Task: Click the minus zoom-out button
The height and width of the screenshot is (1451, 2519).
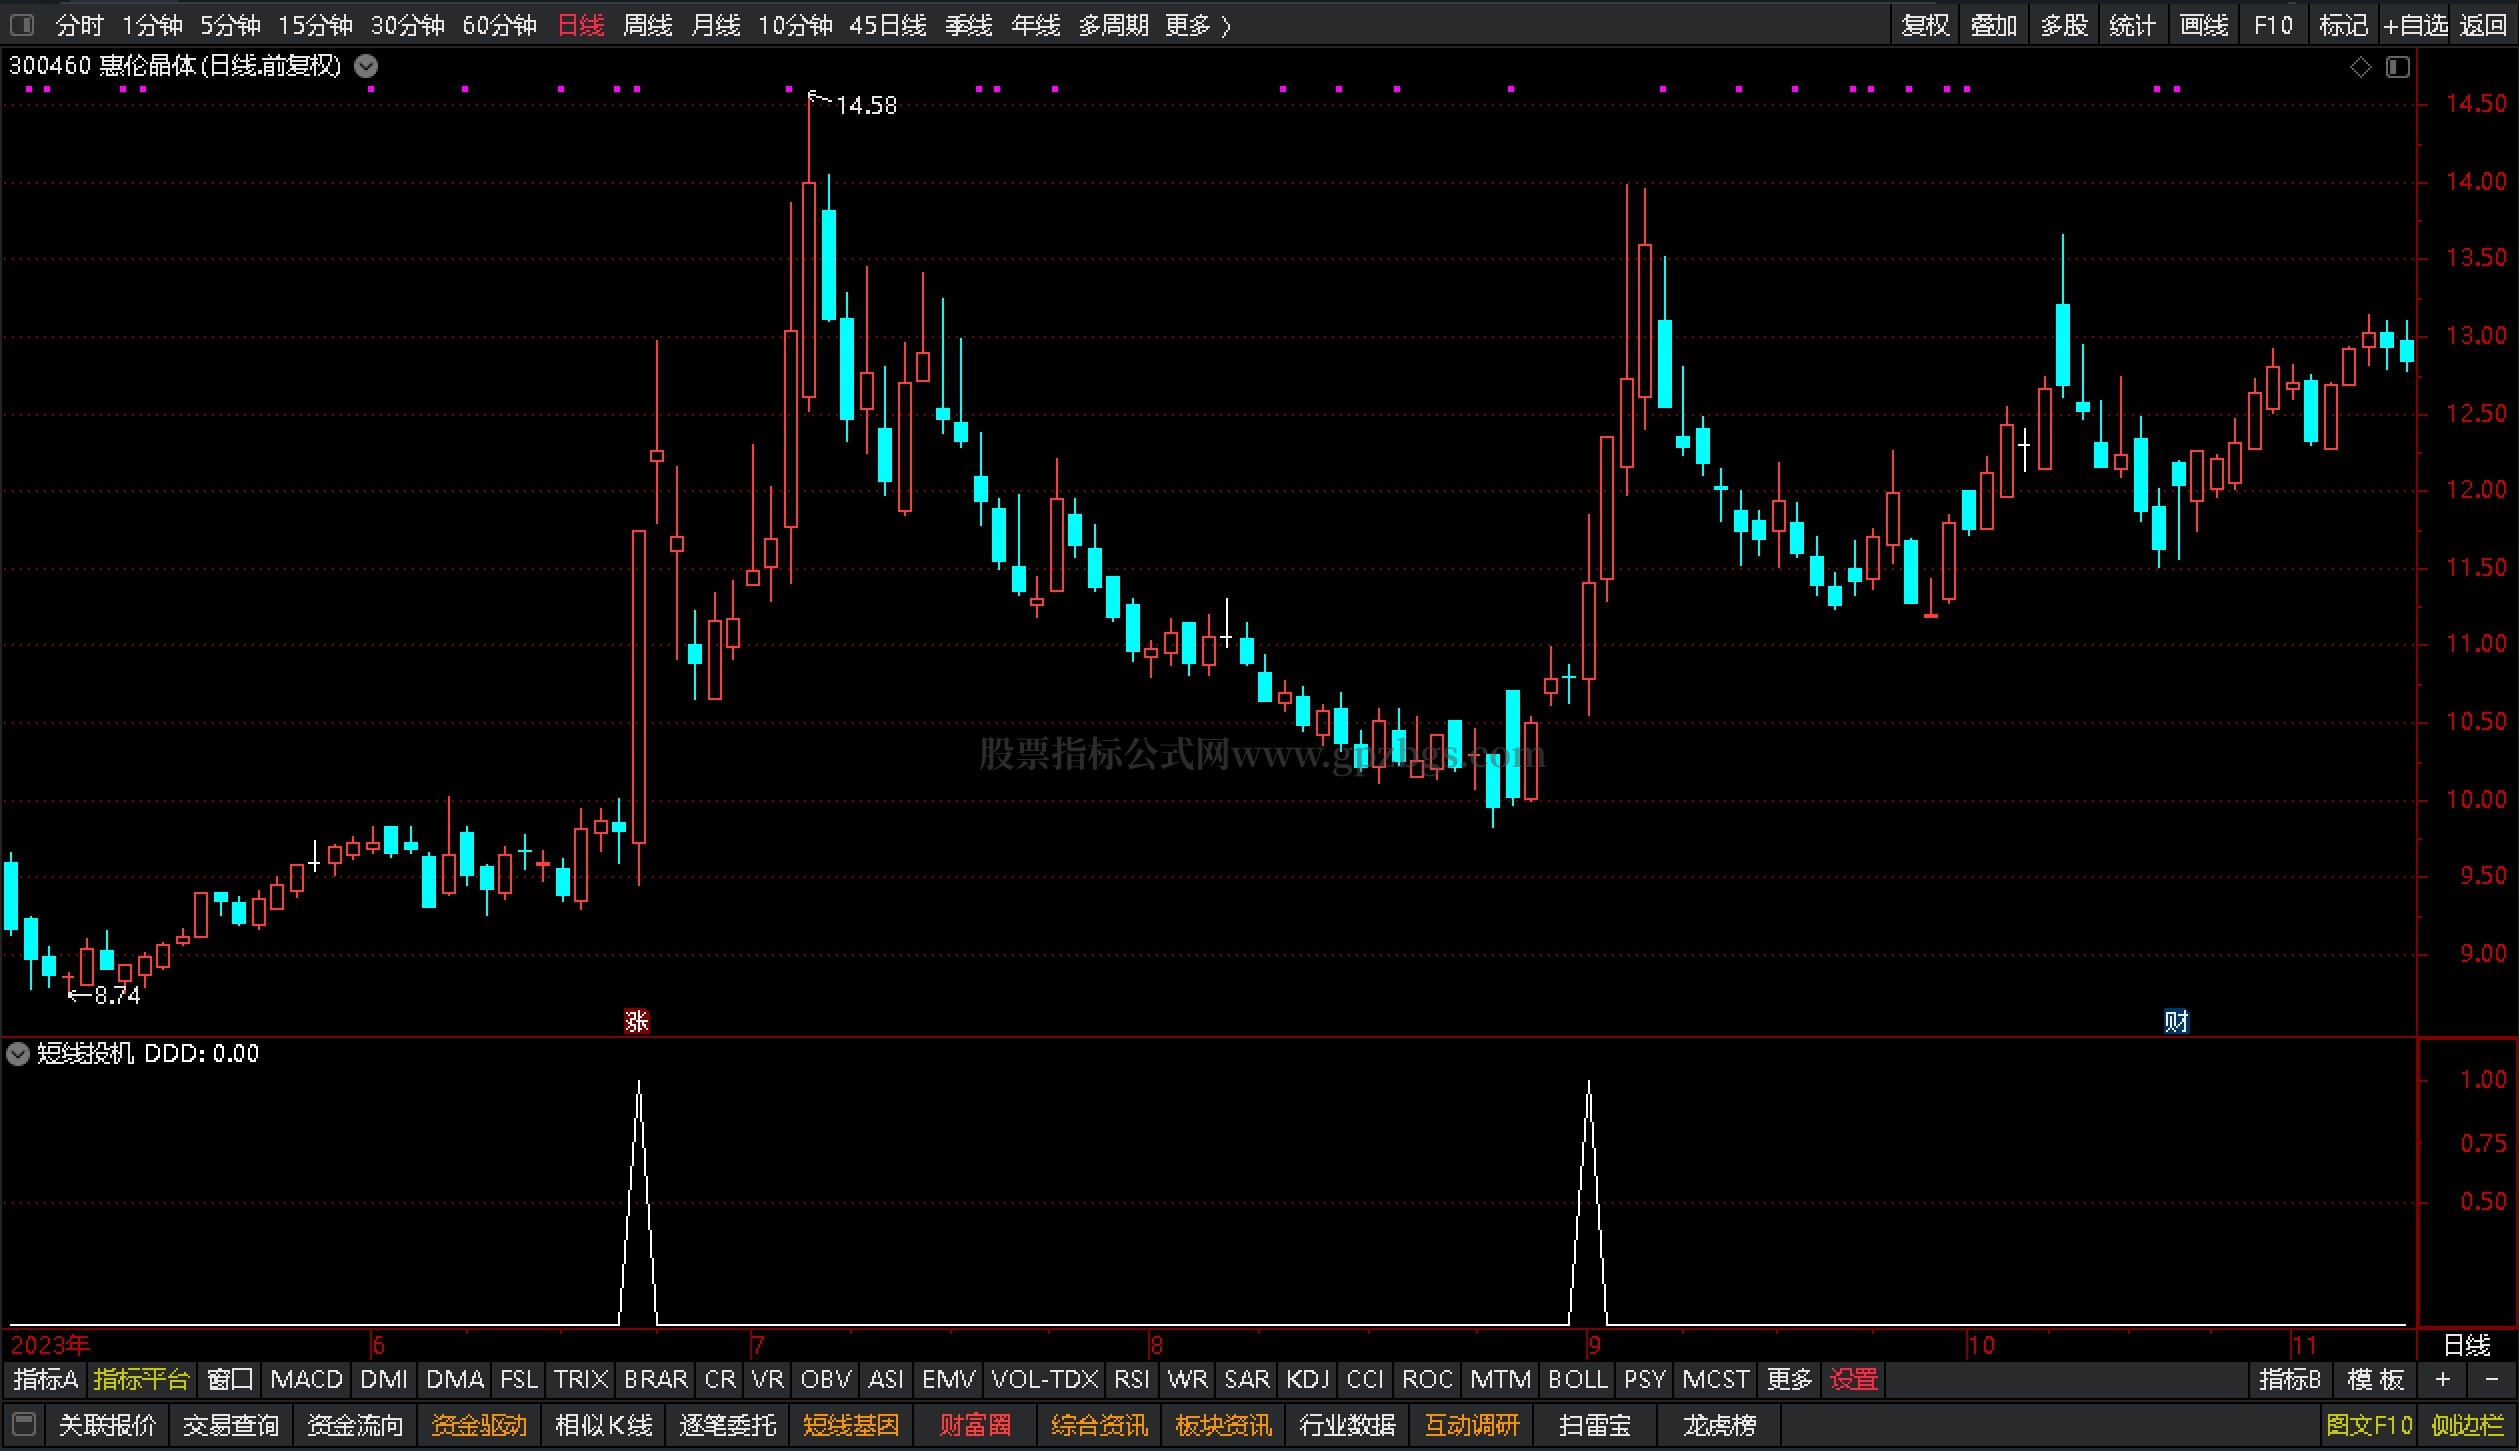Action: coord(2492,1380)
